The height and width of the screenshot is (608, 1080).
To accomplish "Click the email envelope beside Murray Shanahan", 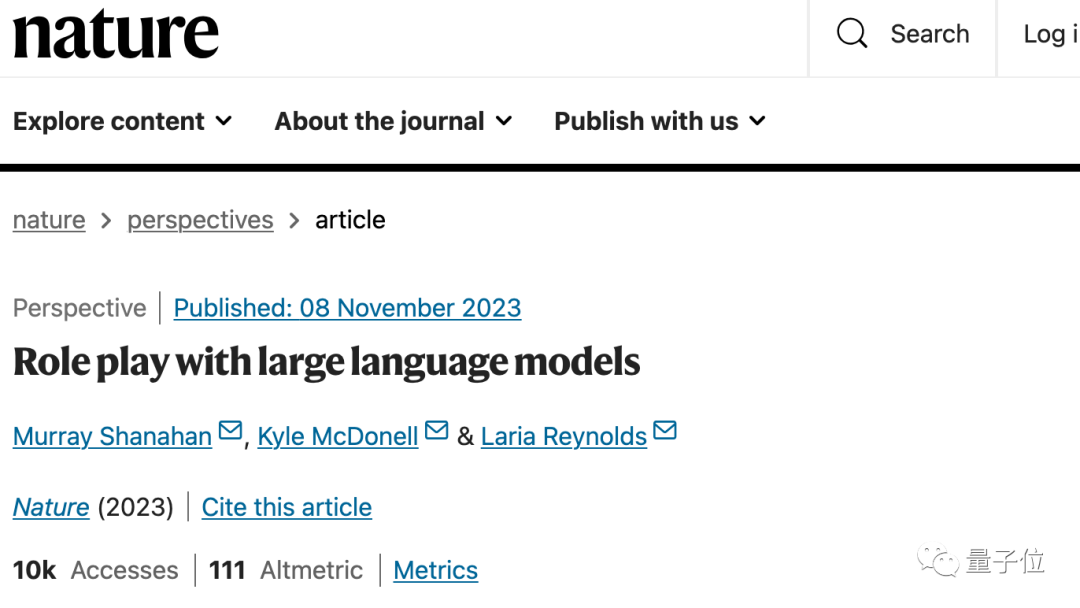I will point(230,431).
